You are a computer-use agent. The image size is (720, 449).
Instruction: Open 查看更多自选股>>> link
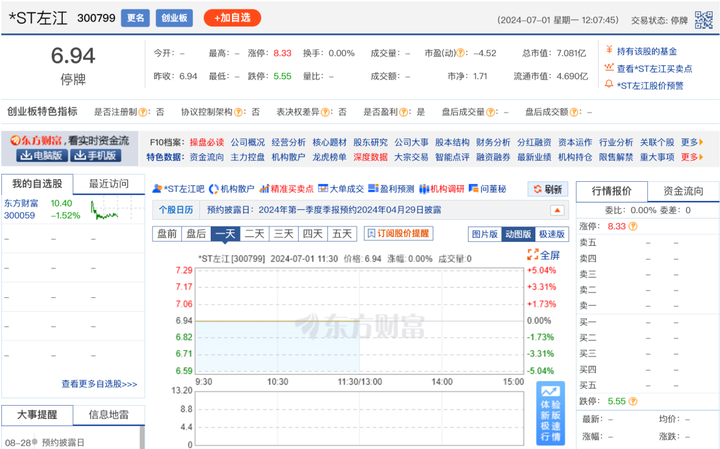(x=99, y=384)
